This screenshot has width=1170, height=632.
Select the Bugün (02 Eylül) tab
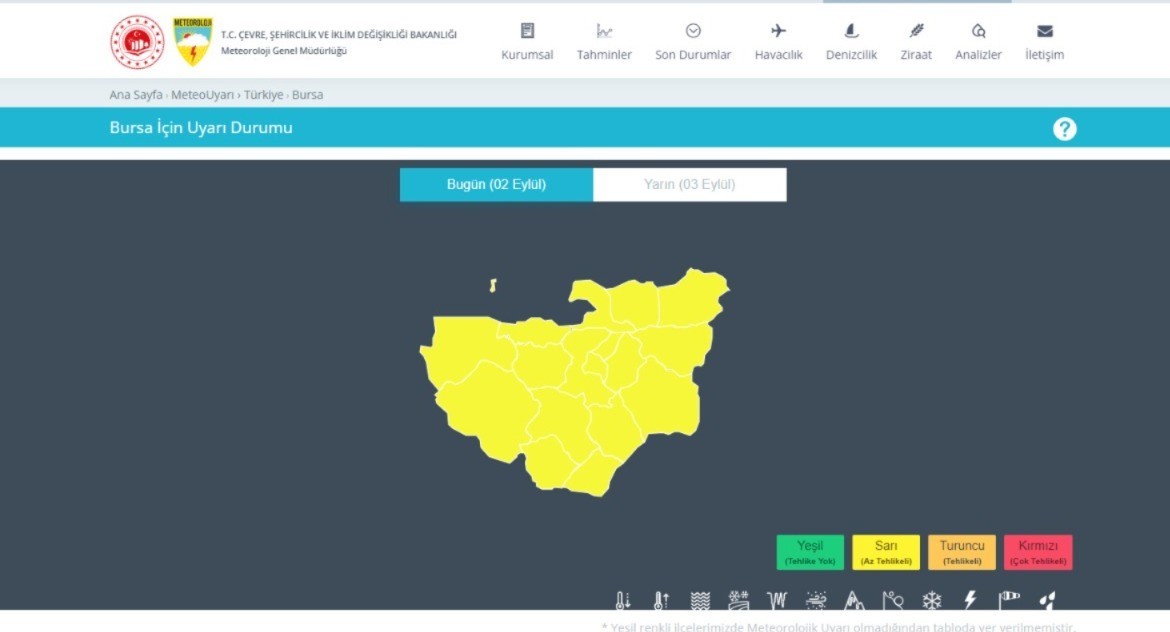coord(496,185)
